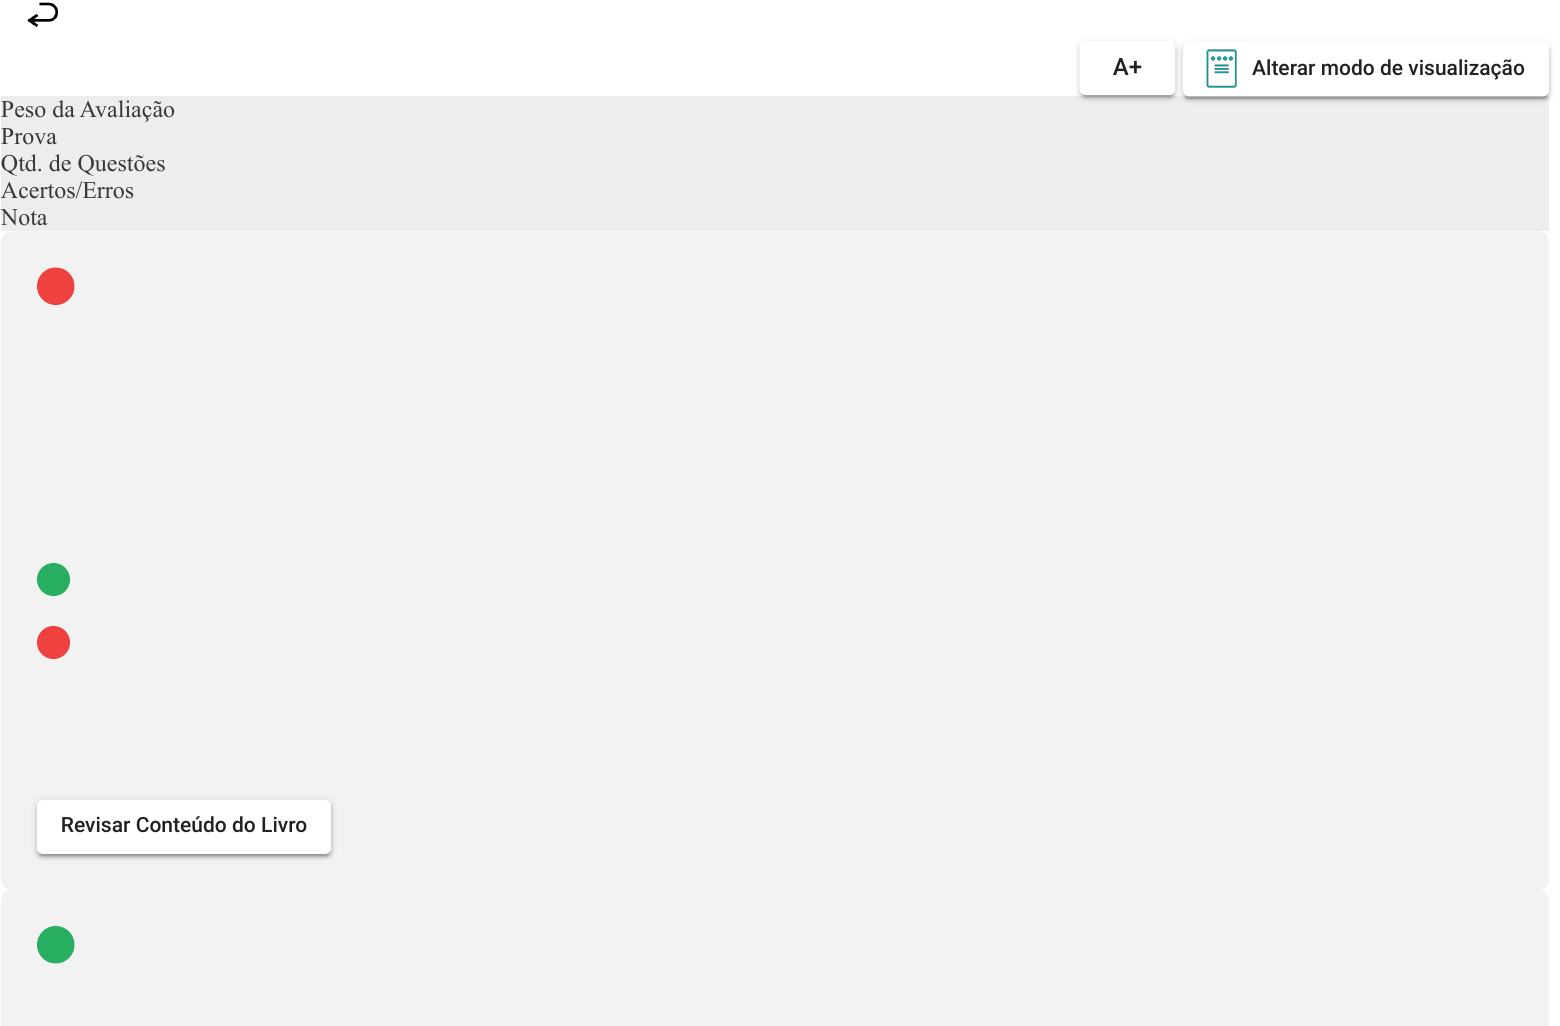The height and width of the screenshot is (1026, 1560).
Task: Click the green circle in the first card
Action: [54, 579]
